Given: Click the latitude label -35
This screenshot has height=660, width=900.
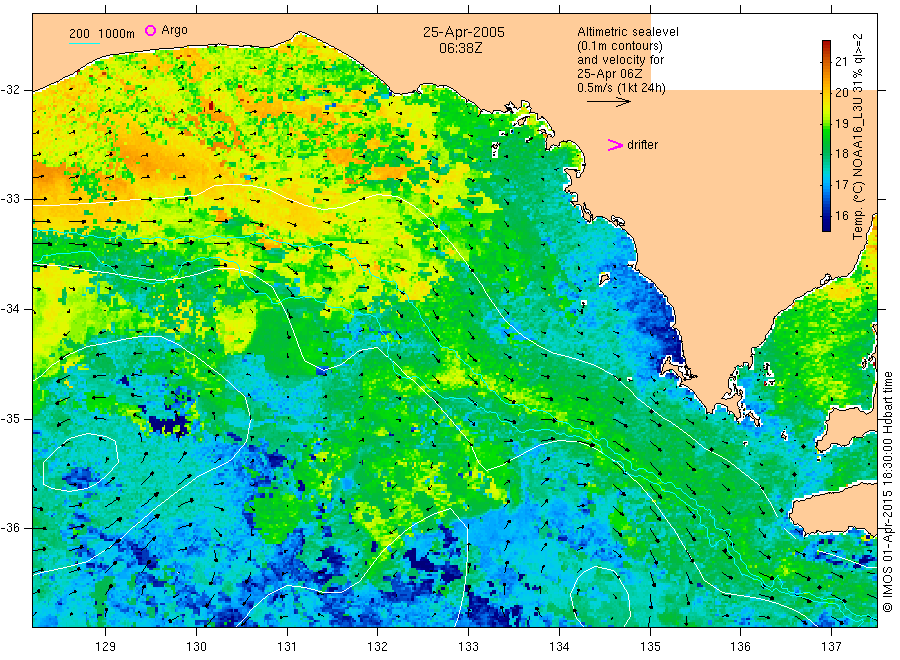Looking at the screenshot, I should (x=10, y=419).
